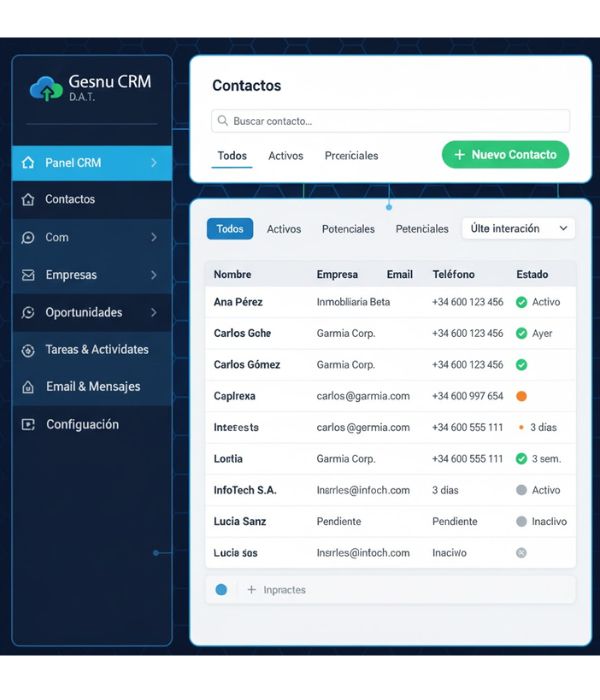
Task: Toggle the orange status dot for Caplrexa
Action: (521, 396)
